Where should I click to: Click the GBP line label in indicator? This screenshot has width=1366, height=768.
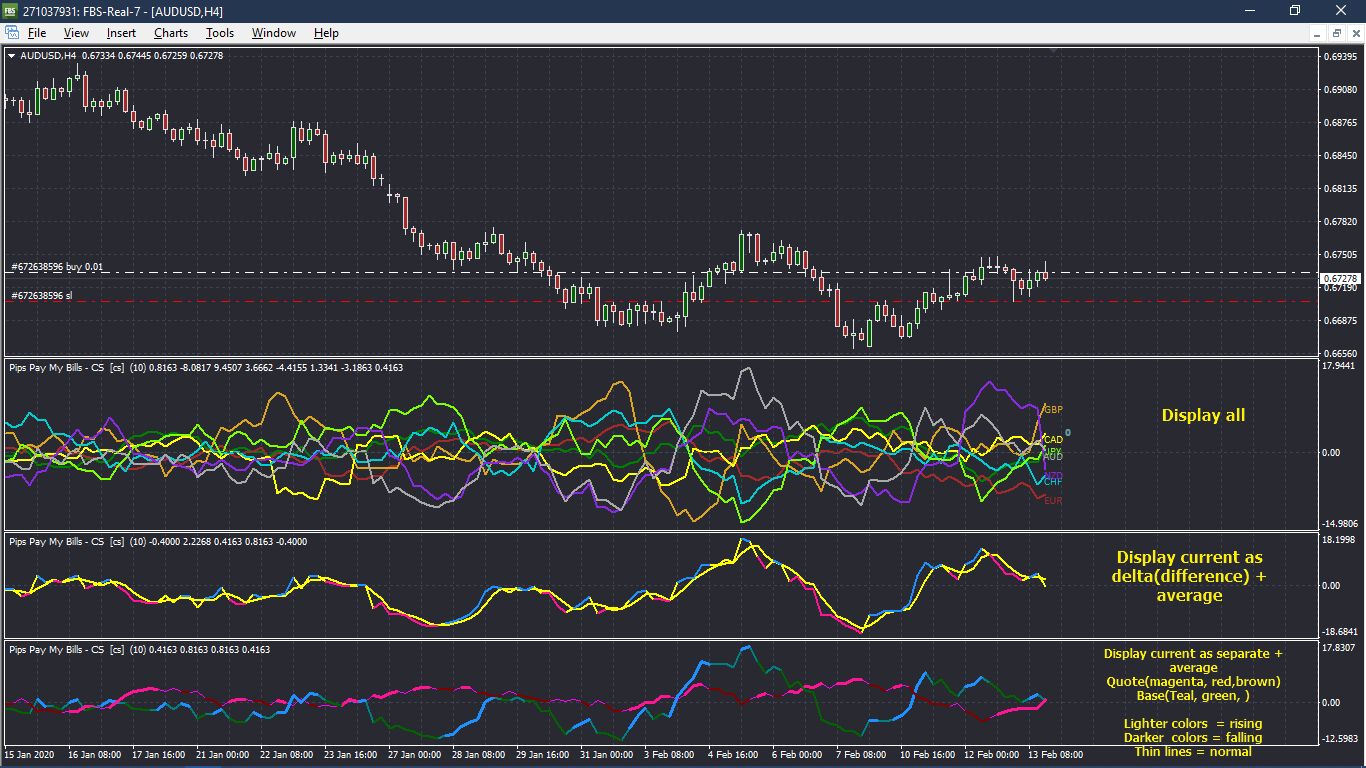(x=1053, y=410)
